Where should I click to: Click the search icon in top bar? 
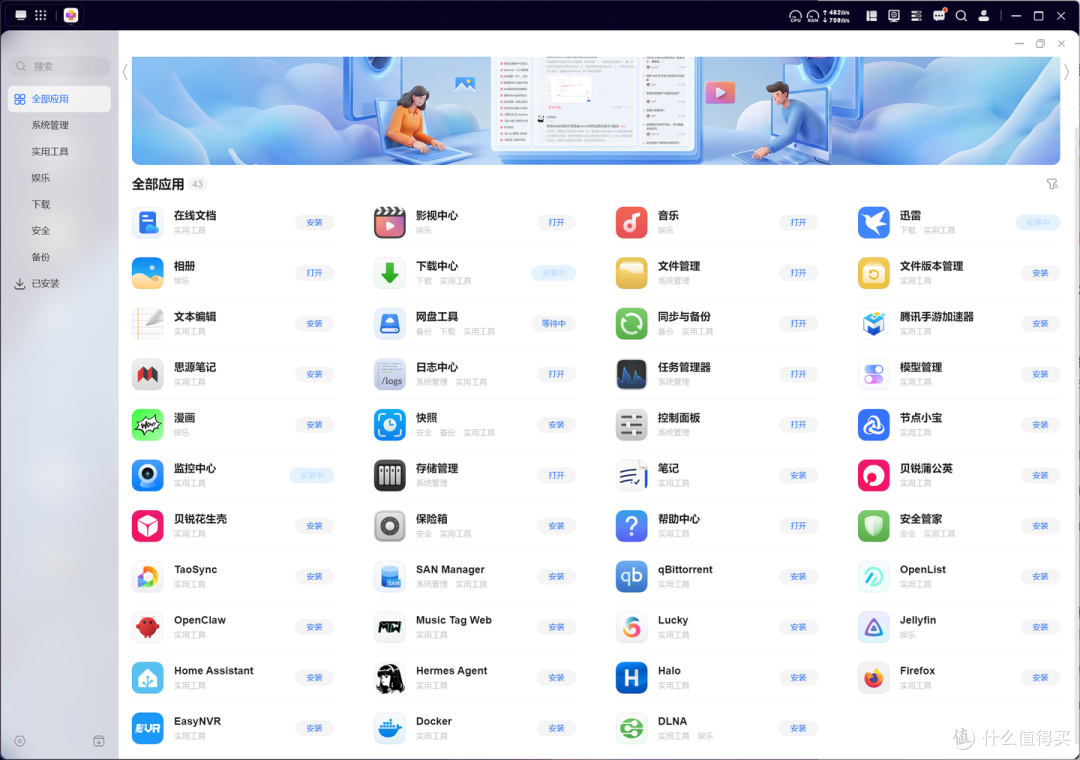tap(961, 15)
